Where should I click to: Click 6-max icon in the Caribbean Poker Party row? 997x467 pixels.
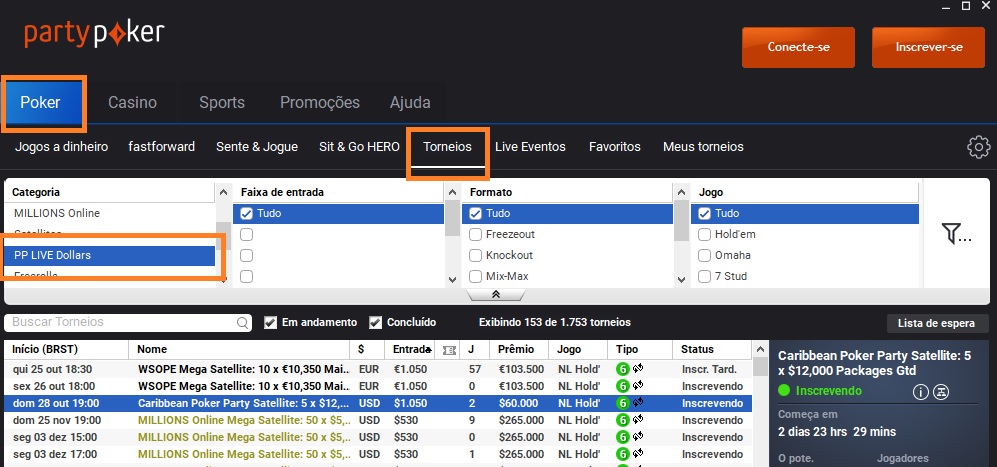coord(622,403)
